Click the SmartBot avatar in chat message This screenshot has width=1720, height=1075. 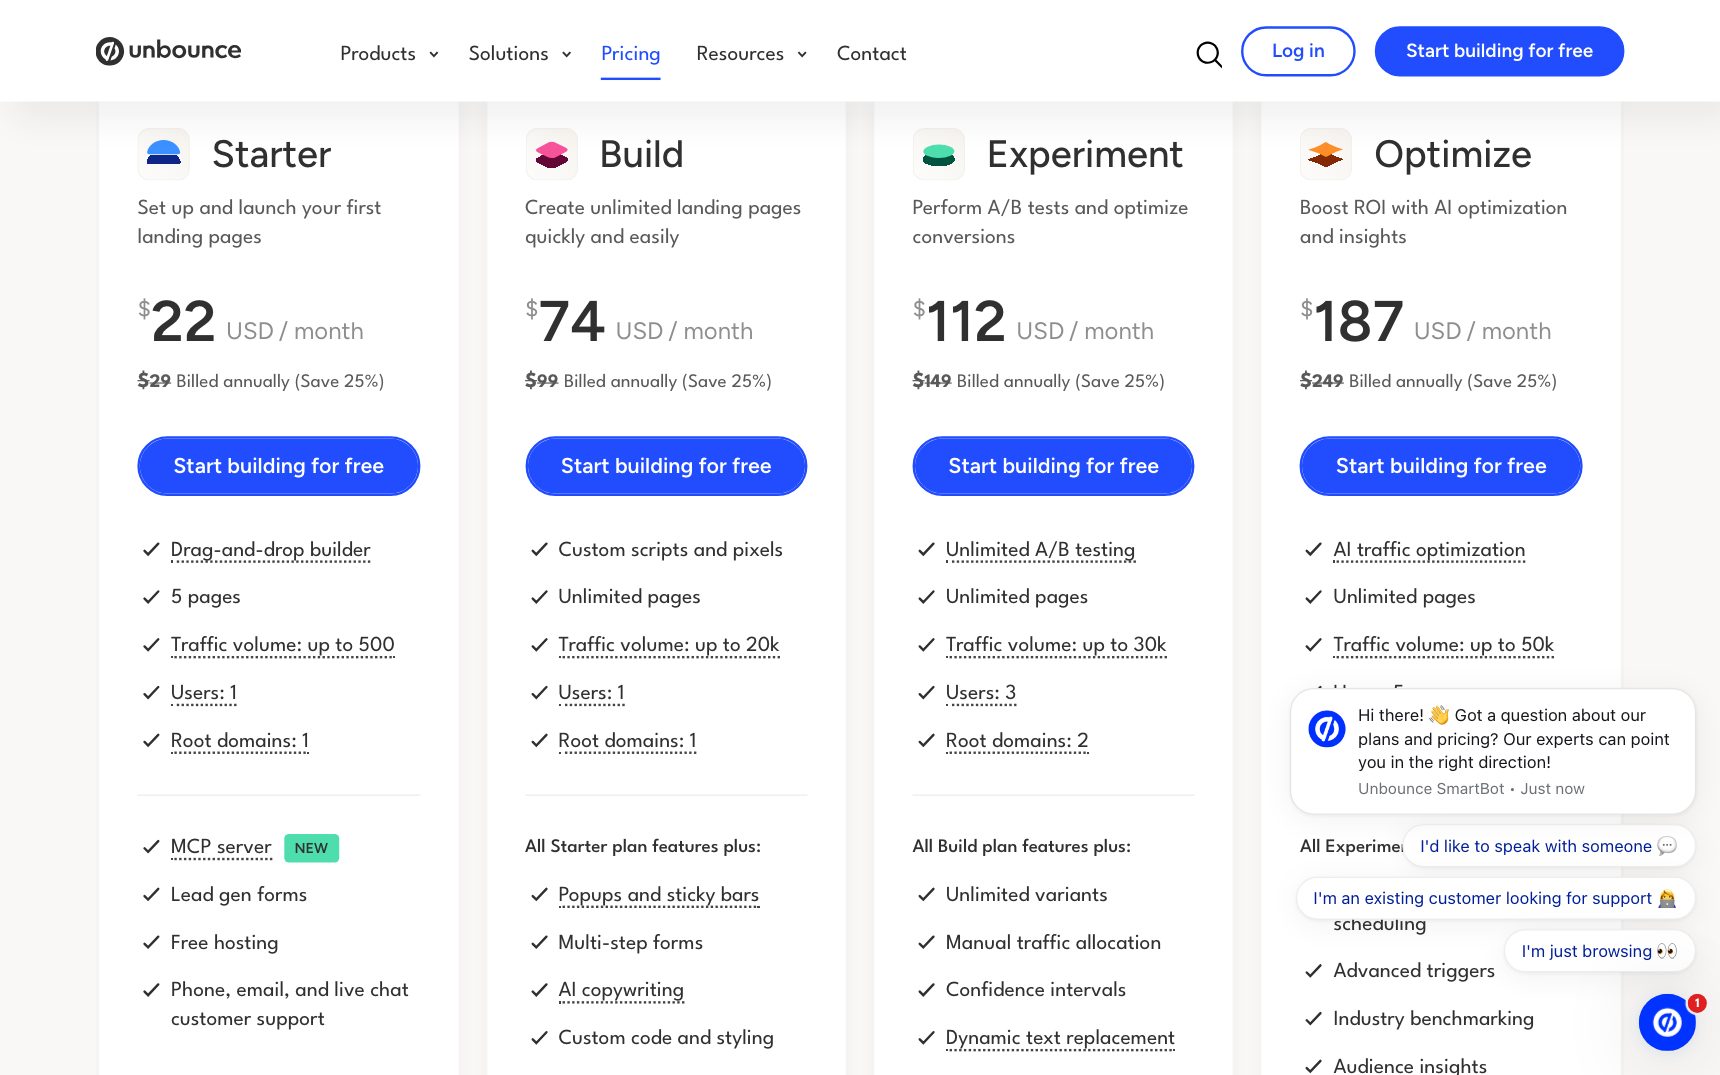tap(1327, 729)
